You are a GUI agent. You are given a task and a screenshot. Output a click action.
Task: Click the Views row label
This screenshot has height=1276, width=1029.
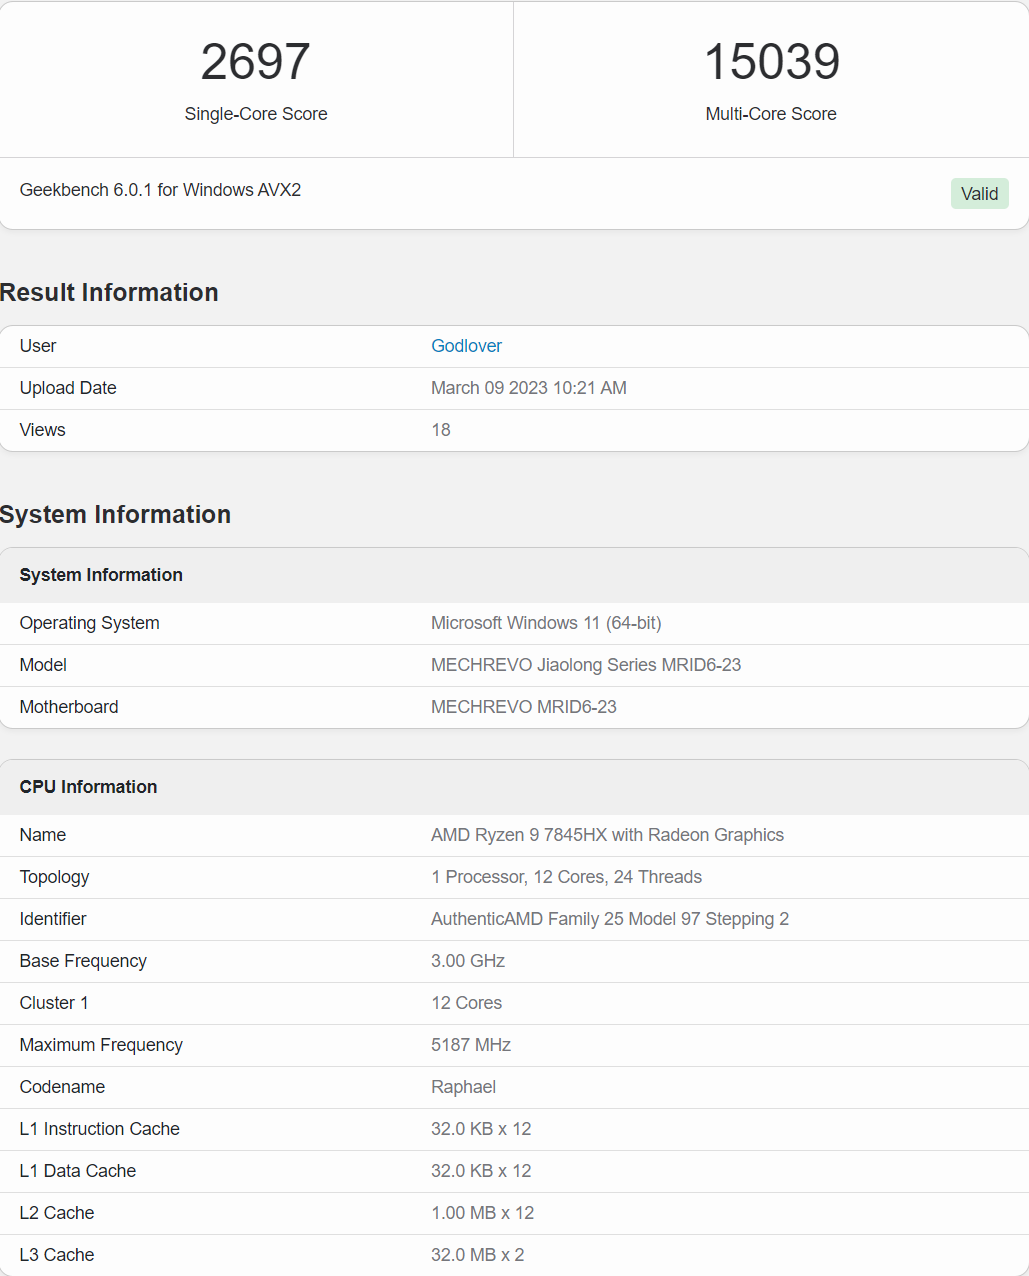coord(42,430)
